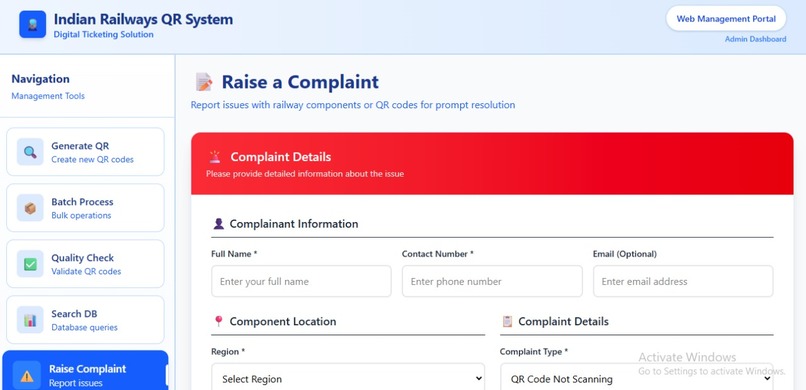Click the Raise Complaint warning icon
The height and width of the screenshot is (390, 806).
(x=27, y=376)
